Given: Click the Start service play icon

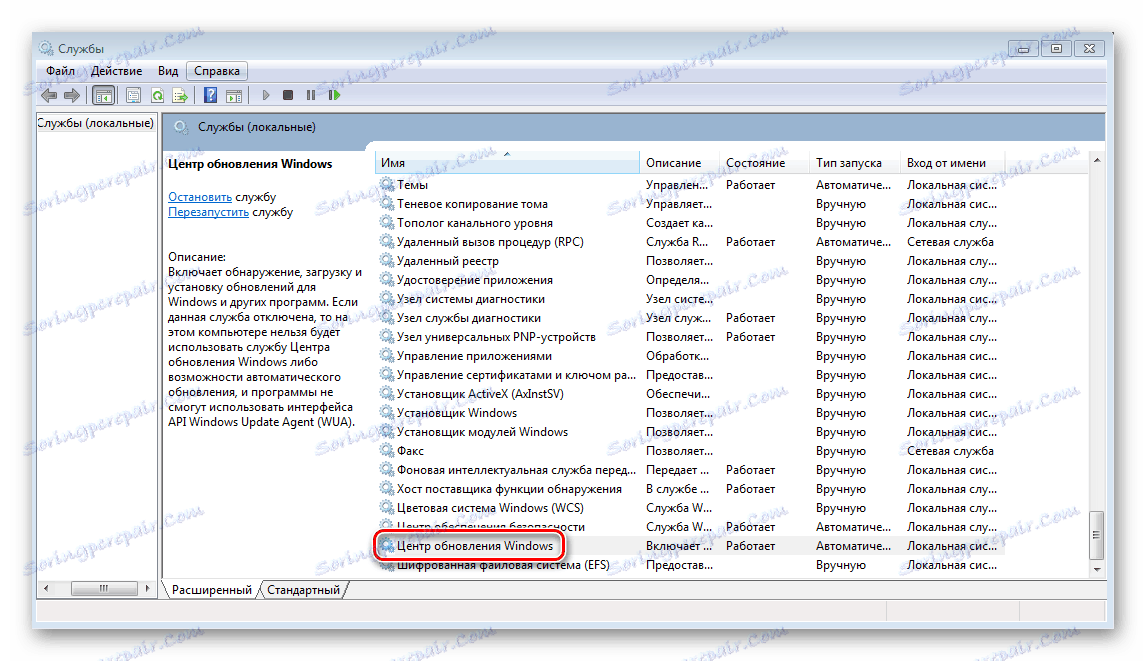Looking at the screenshot, I should 264,95.
